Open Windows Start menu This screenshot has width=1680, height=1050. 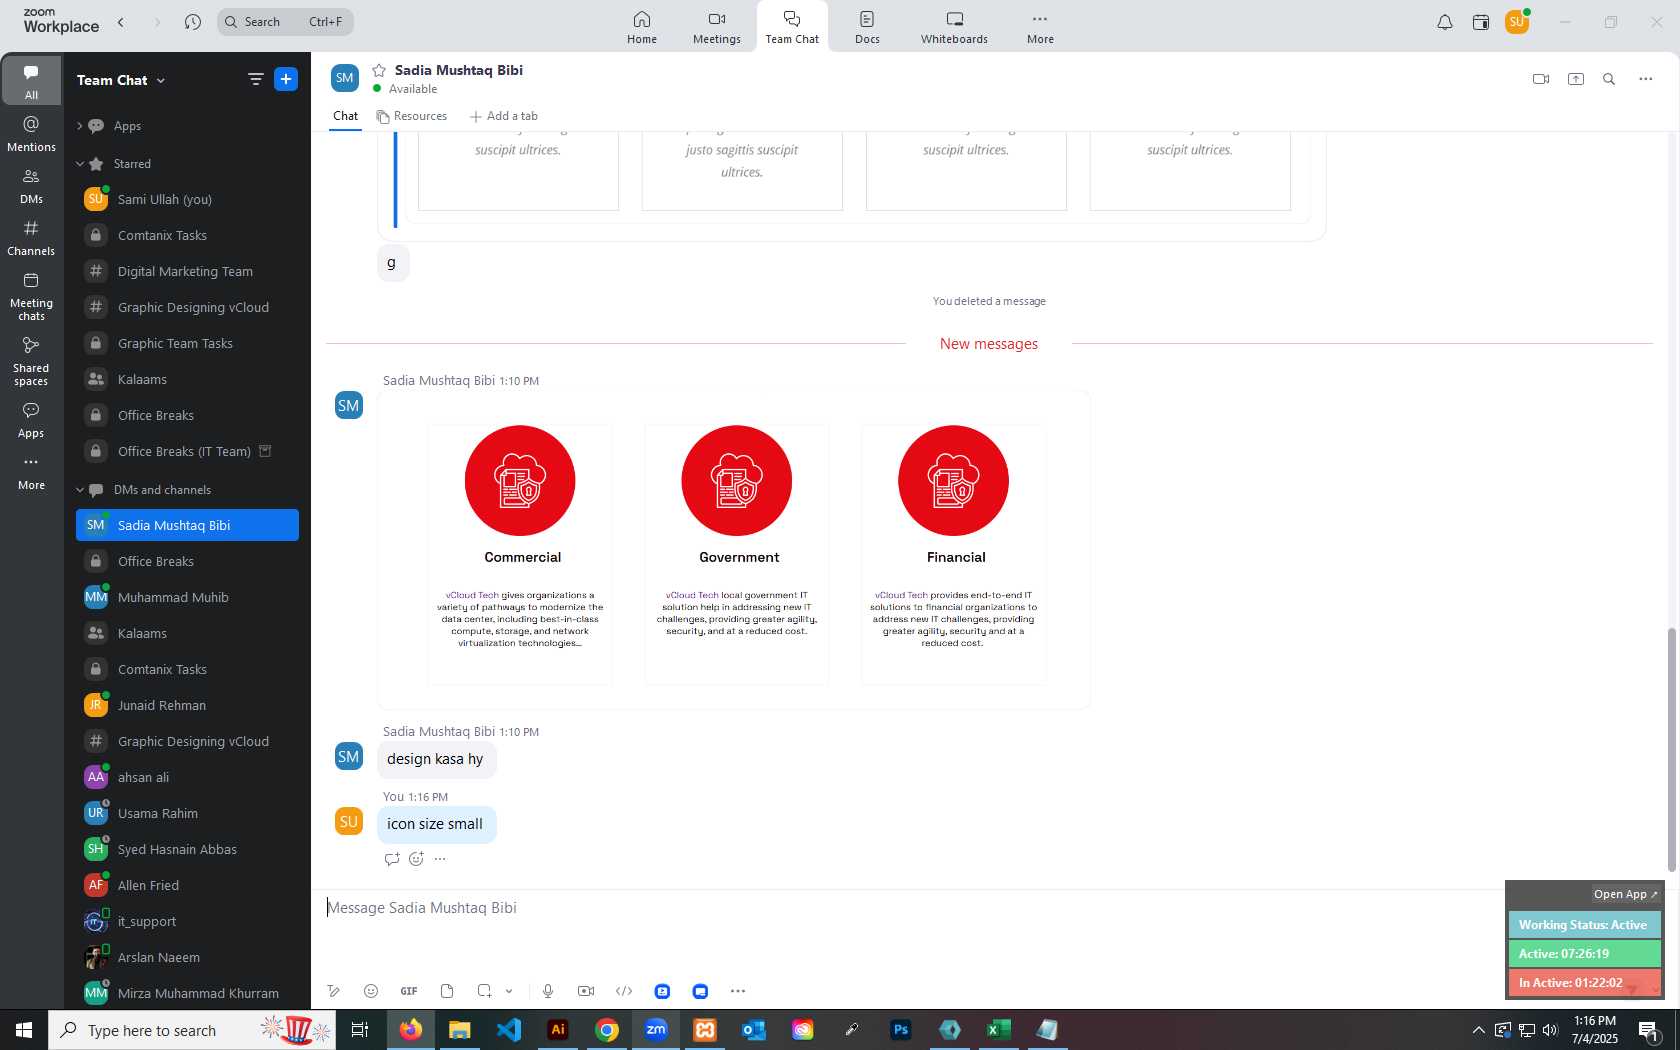tap(24, 1030)
